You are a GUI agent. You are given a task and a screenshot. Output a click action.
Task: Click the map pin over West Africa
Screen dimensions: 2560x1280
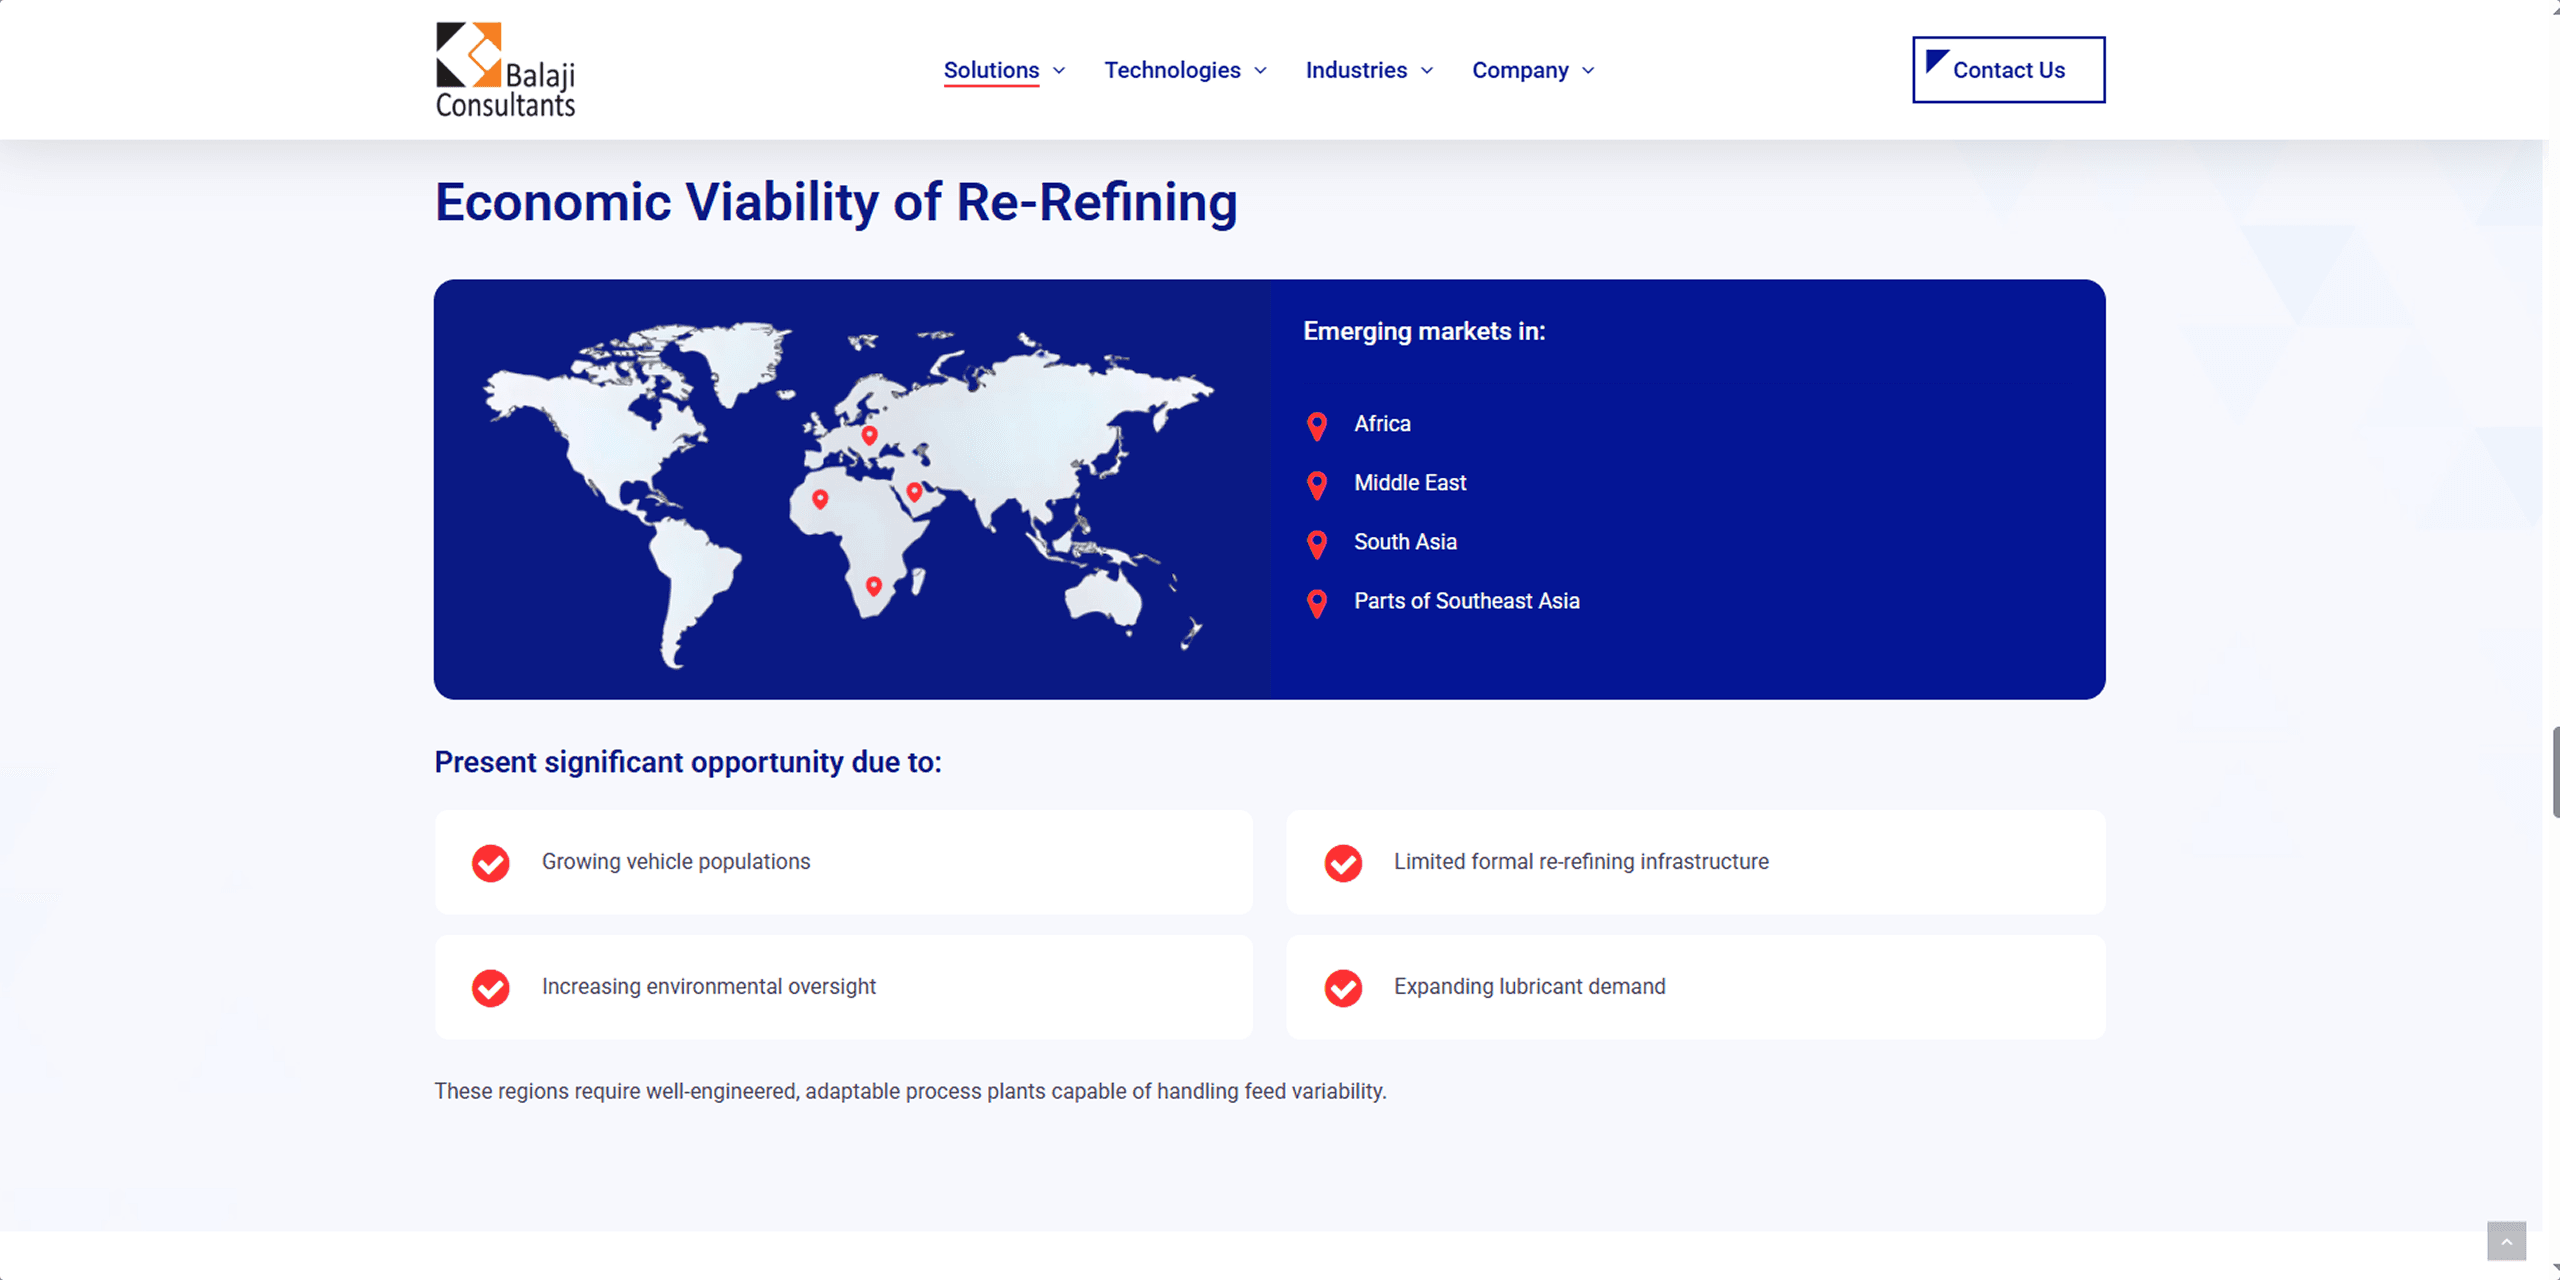click(x=820, y=499)
